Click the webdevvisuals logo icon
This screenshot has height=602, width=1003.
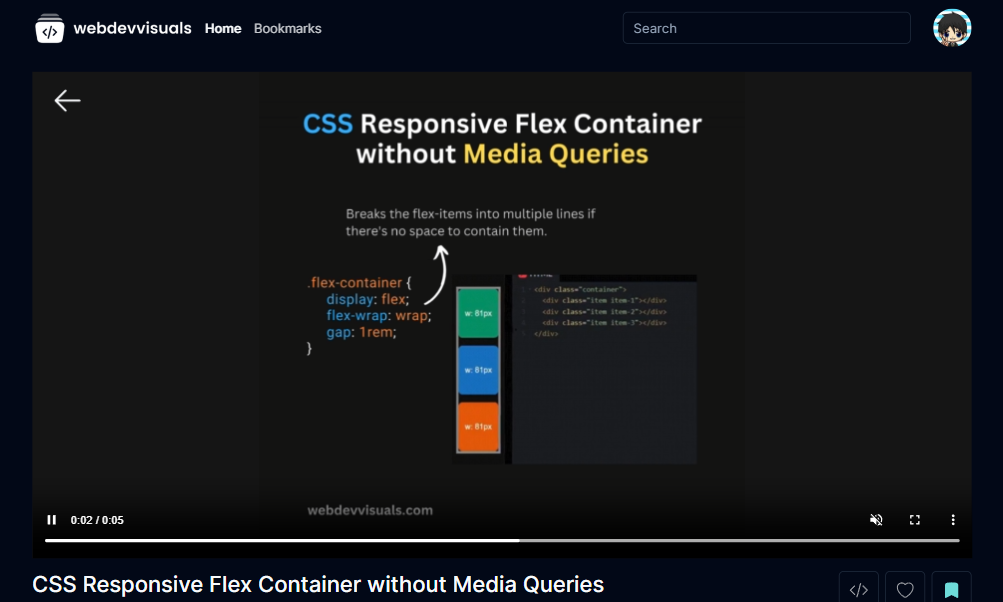pyautogui.click(x=49, y=28)
